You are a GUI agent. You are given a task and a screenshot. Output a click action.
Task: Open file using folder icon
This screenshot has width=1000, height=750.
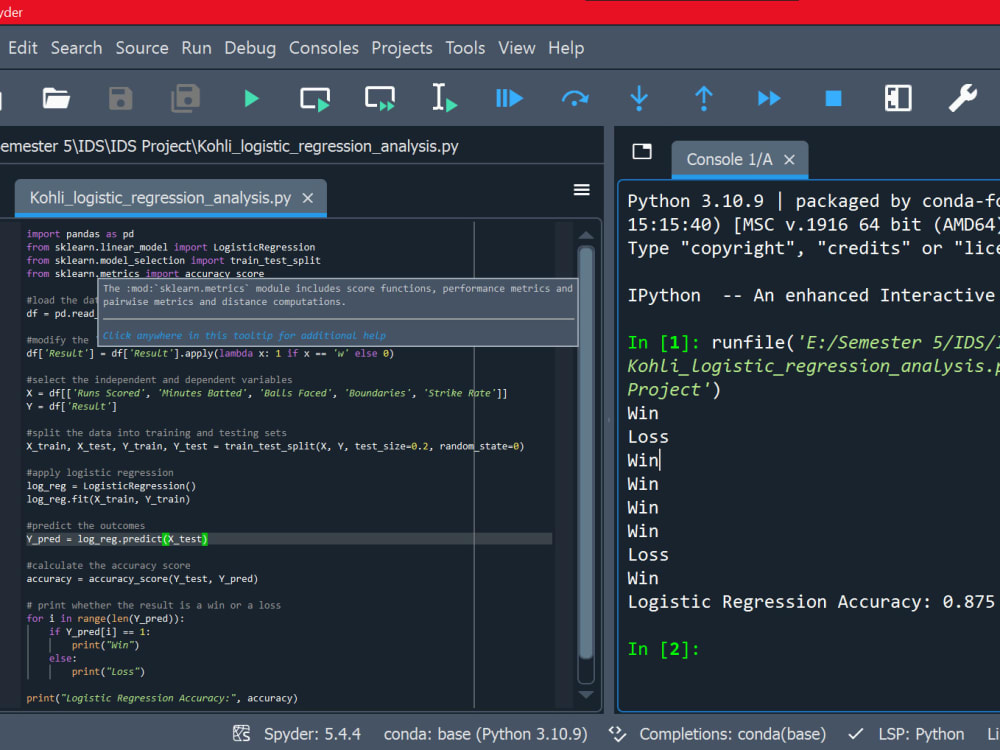(x=56, y=98)
